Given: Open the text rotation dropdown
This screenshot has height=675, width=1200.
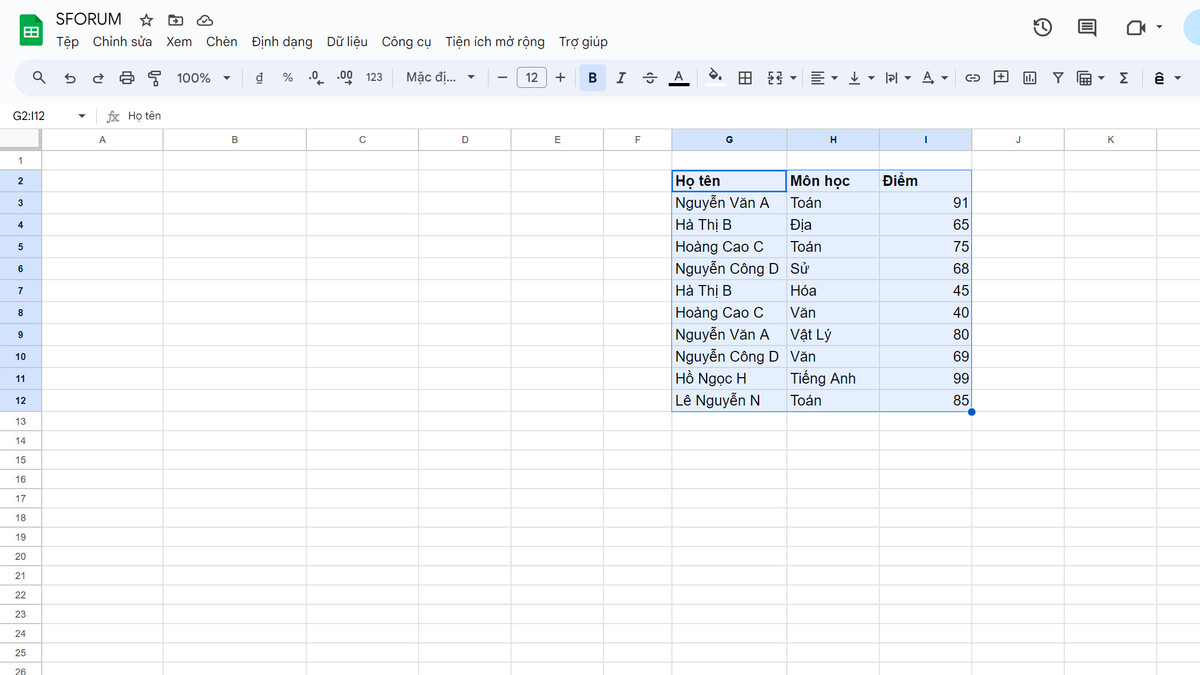Looking at the screenshot, I should pos(935,78).
